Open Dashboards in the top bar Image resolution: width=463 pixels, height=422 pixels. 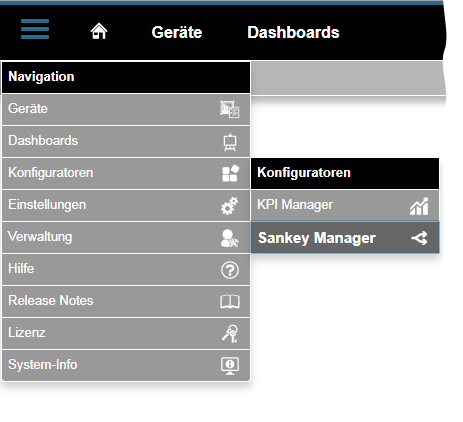point(293,32)
